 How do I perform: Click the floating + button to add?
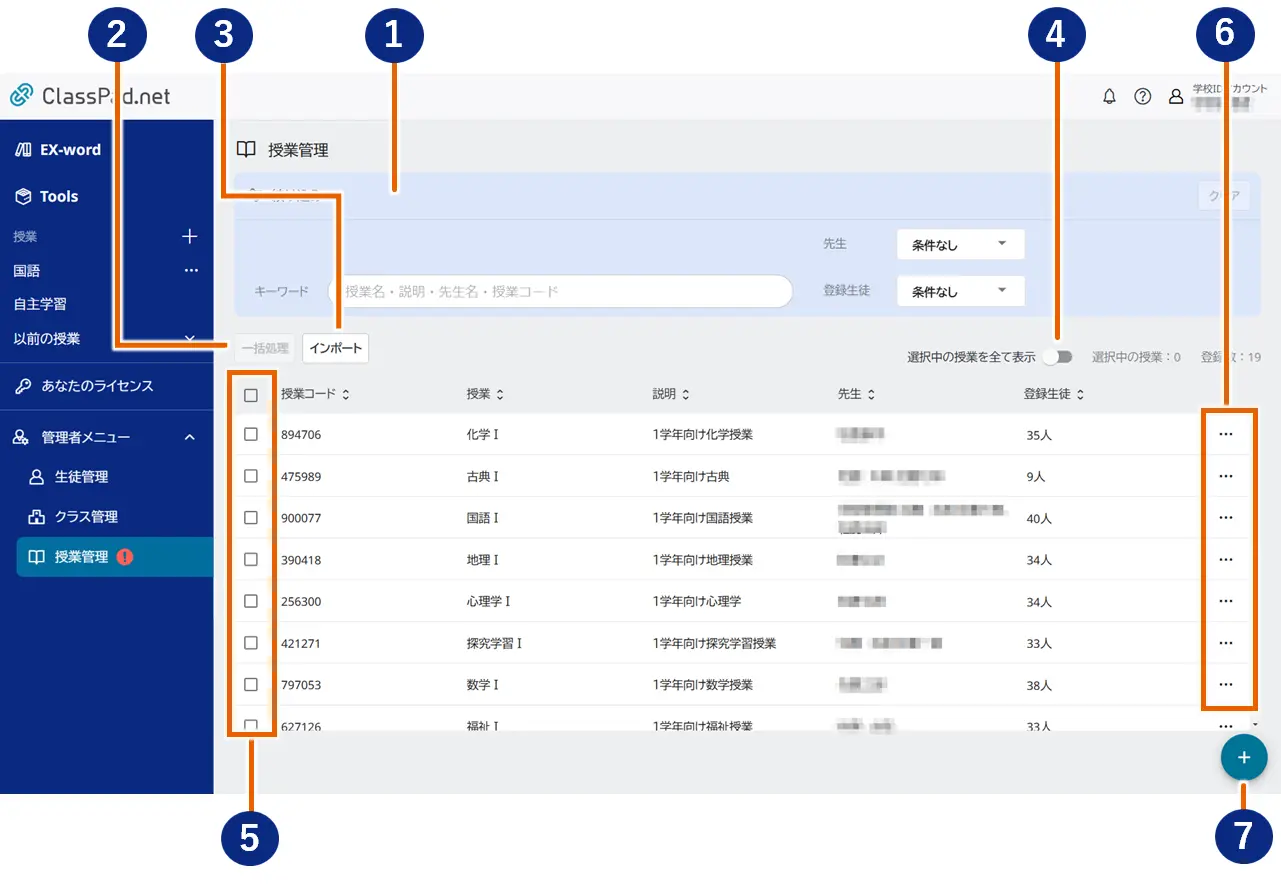tap(1244, 757)
